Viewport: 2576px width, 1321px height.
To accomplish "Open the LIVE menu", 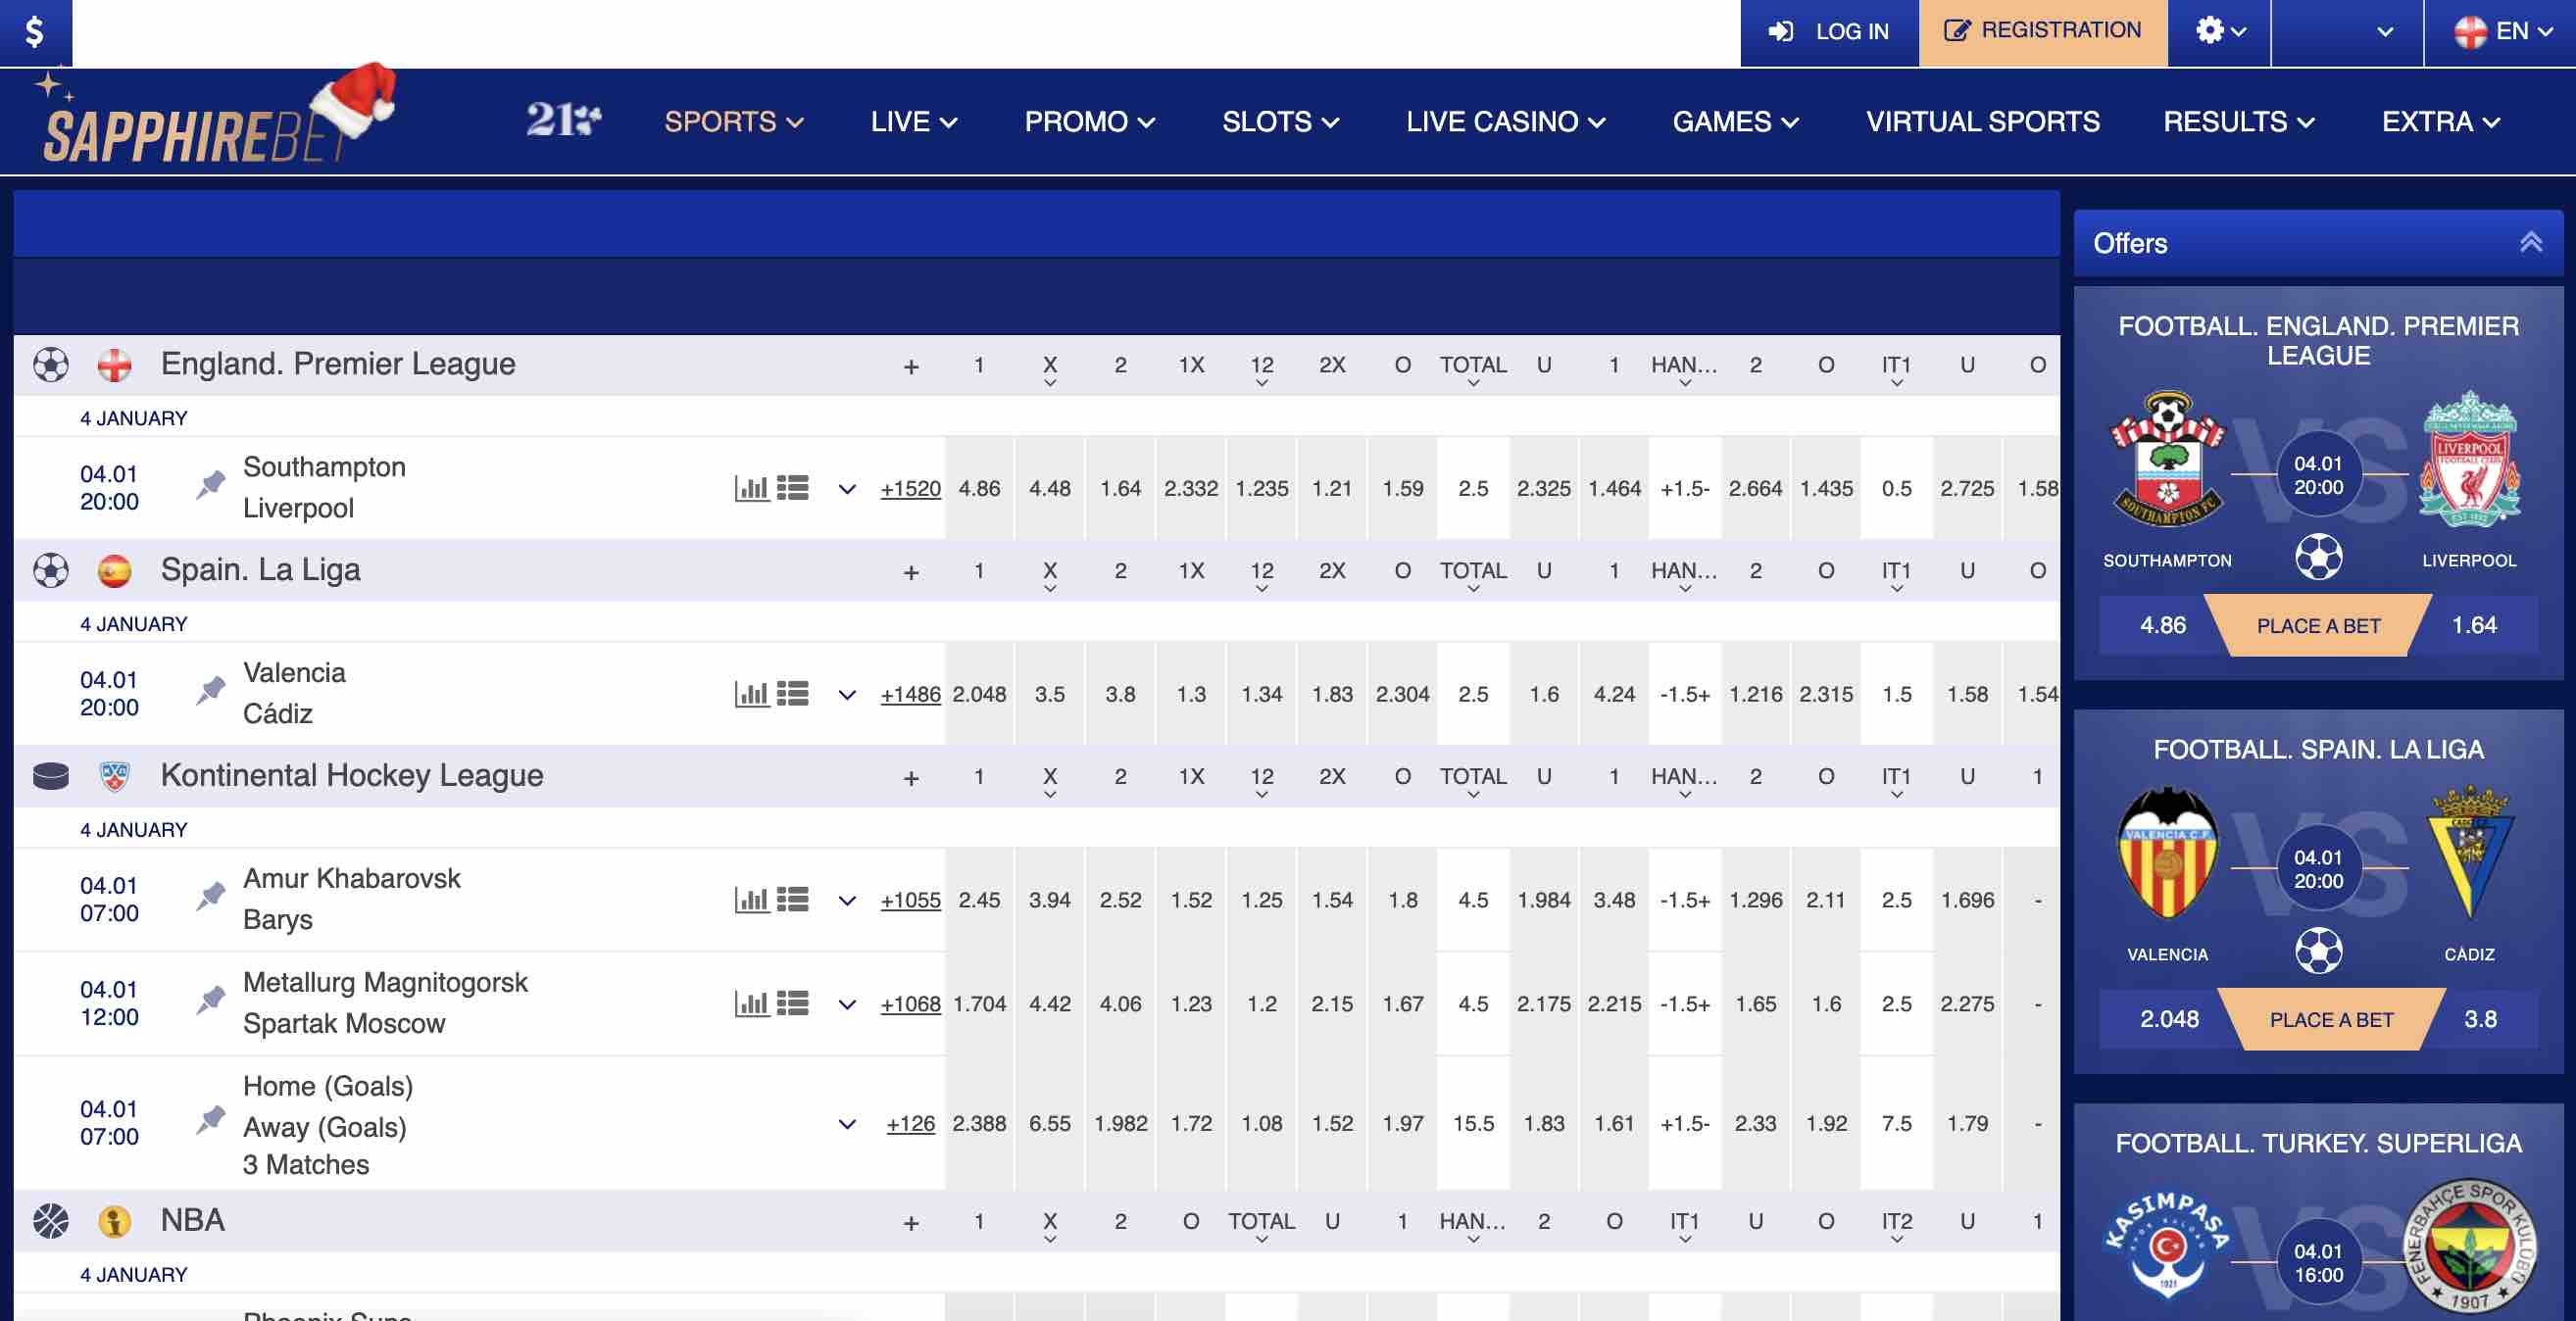I will tap(913, 122).
